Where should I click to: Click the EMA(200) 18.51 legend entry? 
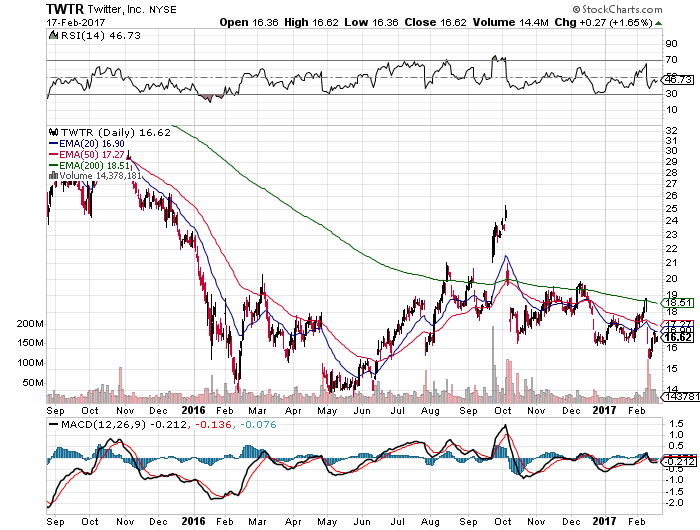[x=89, y=165]
